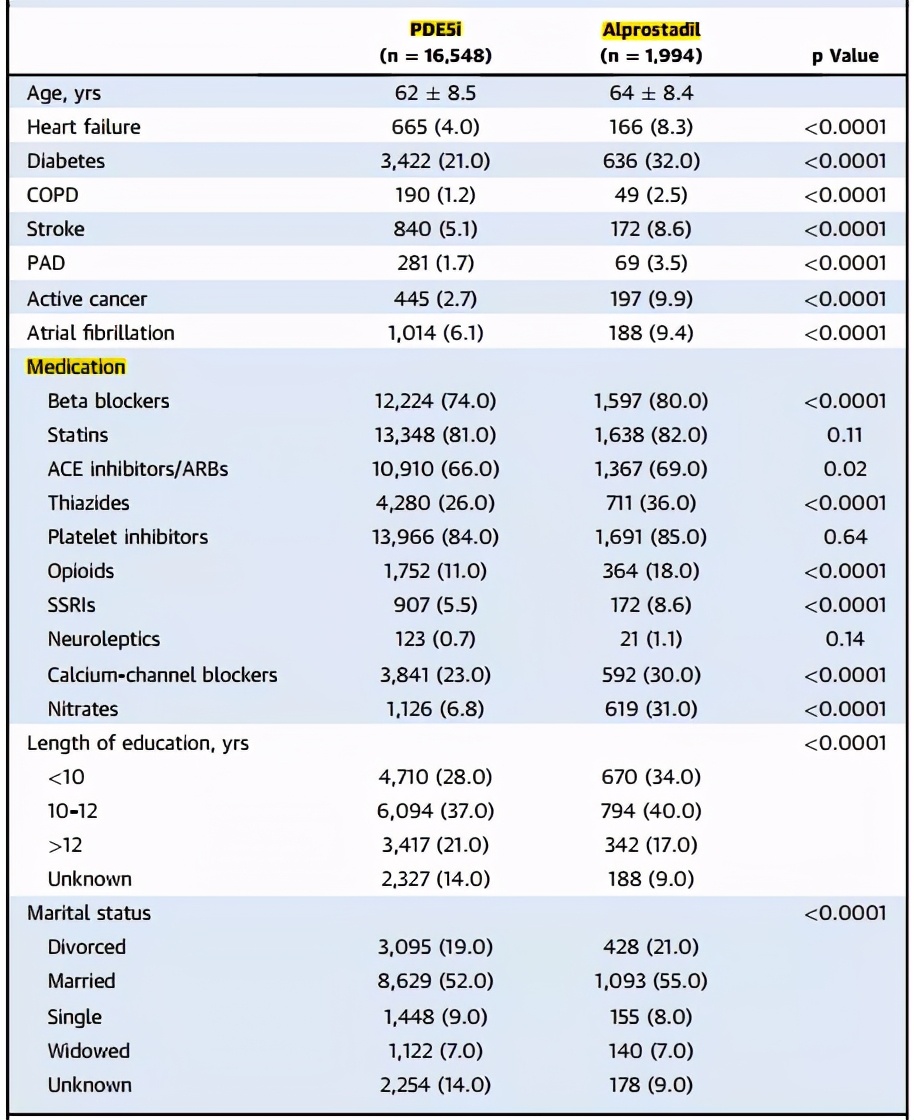914x1120 pixels.
Task: Click the Marital status section label
Action: (88, 912)
